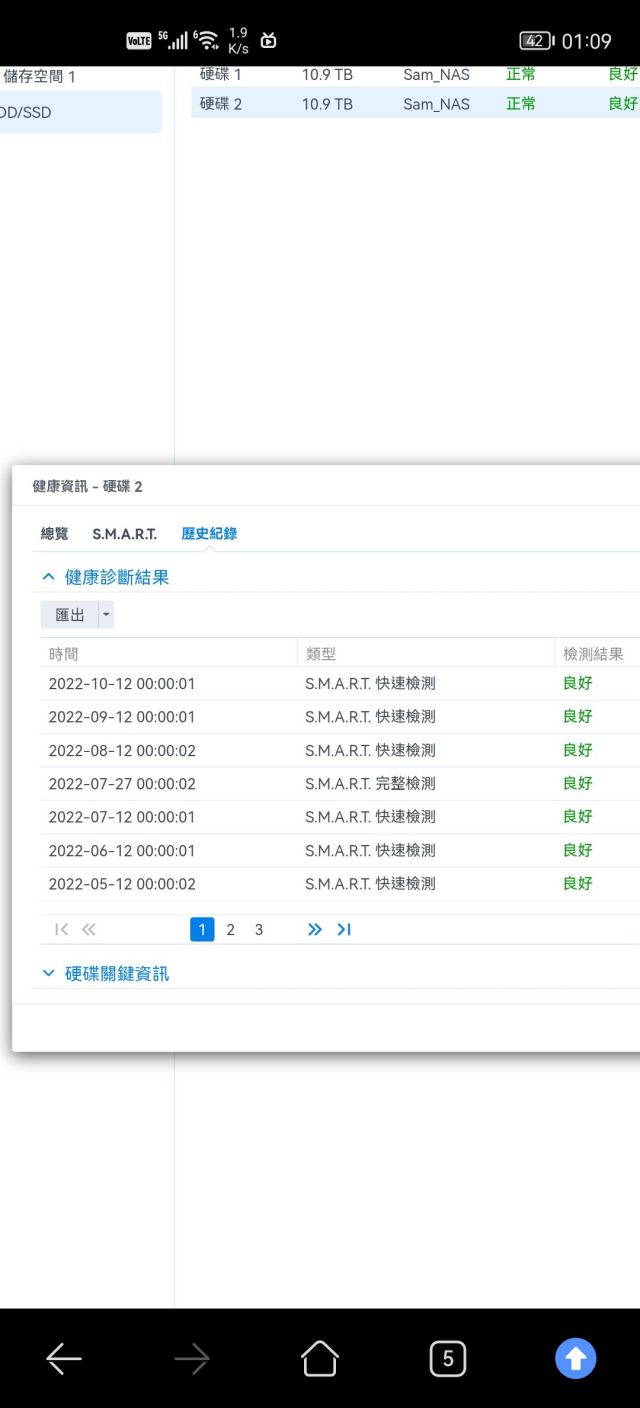Go to first page of history records
This screenshot has width=640, height=1408.
(61, 930)
